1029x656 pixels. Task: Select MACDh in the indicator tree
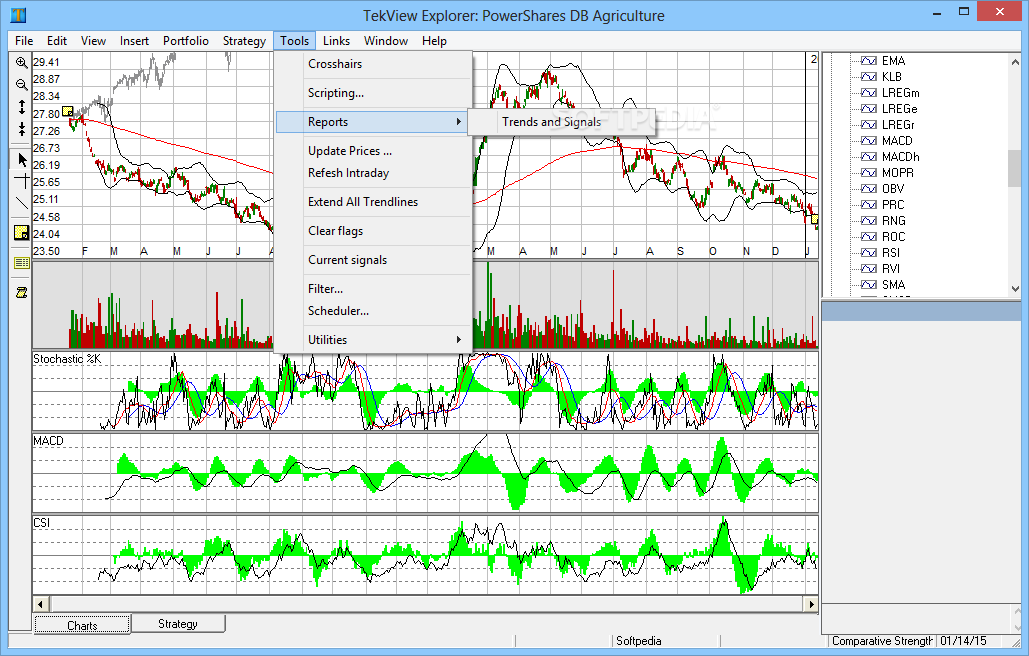tap(900, 157)
